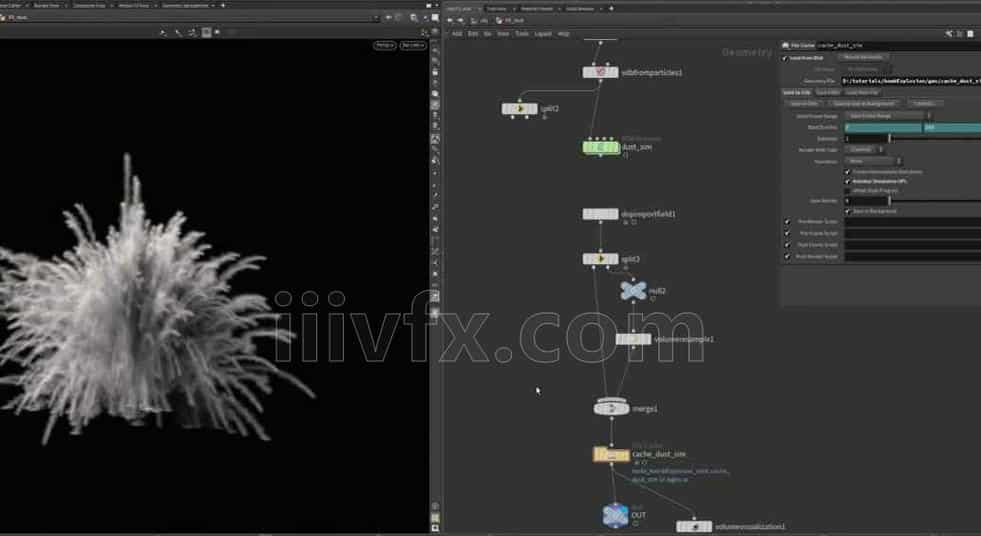
Task: Open the View menu in network editor
Action: [x=503, y=34]
